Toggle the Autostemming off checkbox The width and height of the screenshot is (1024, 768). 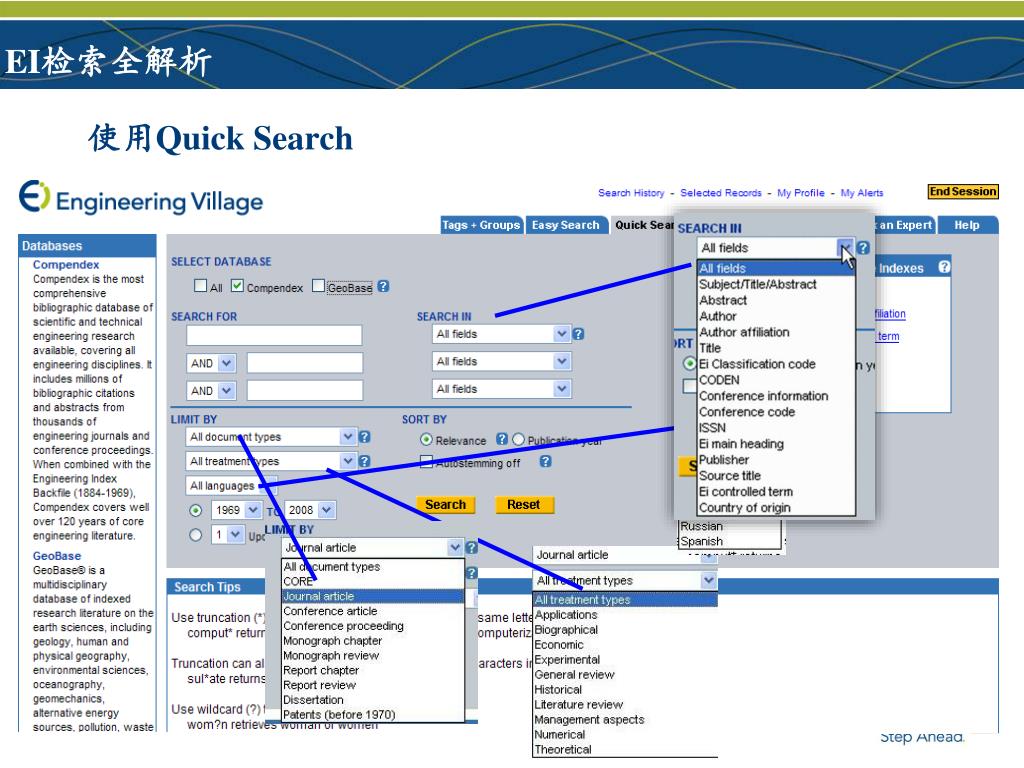(x=426, y=462)
